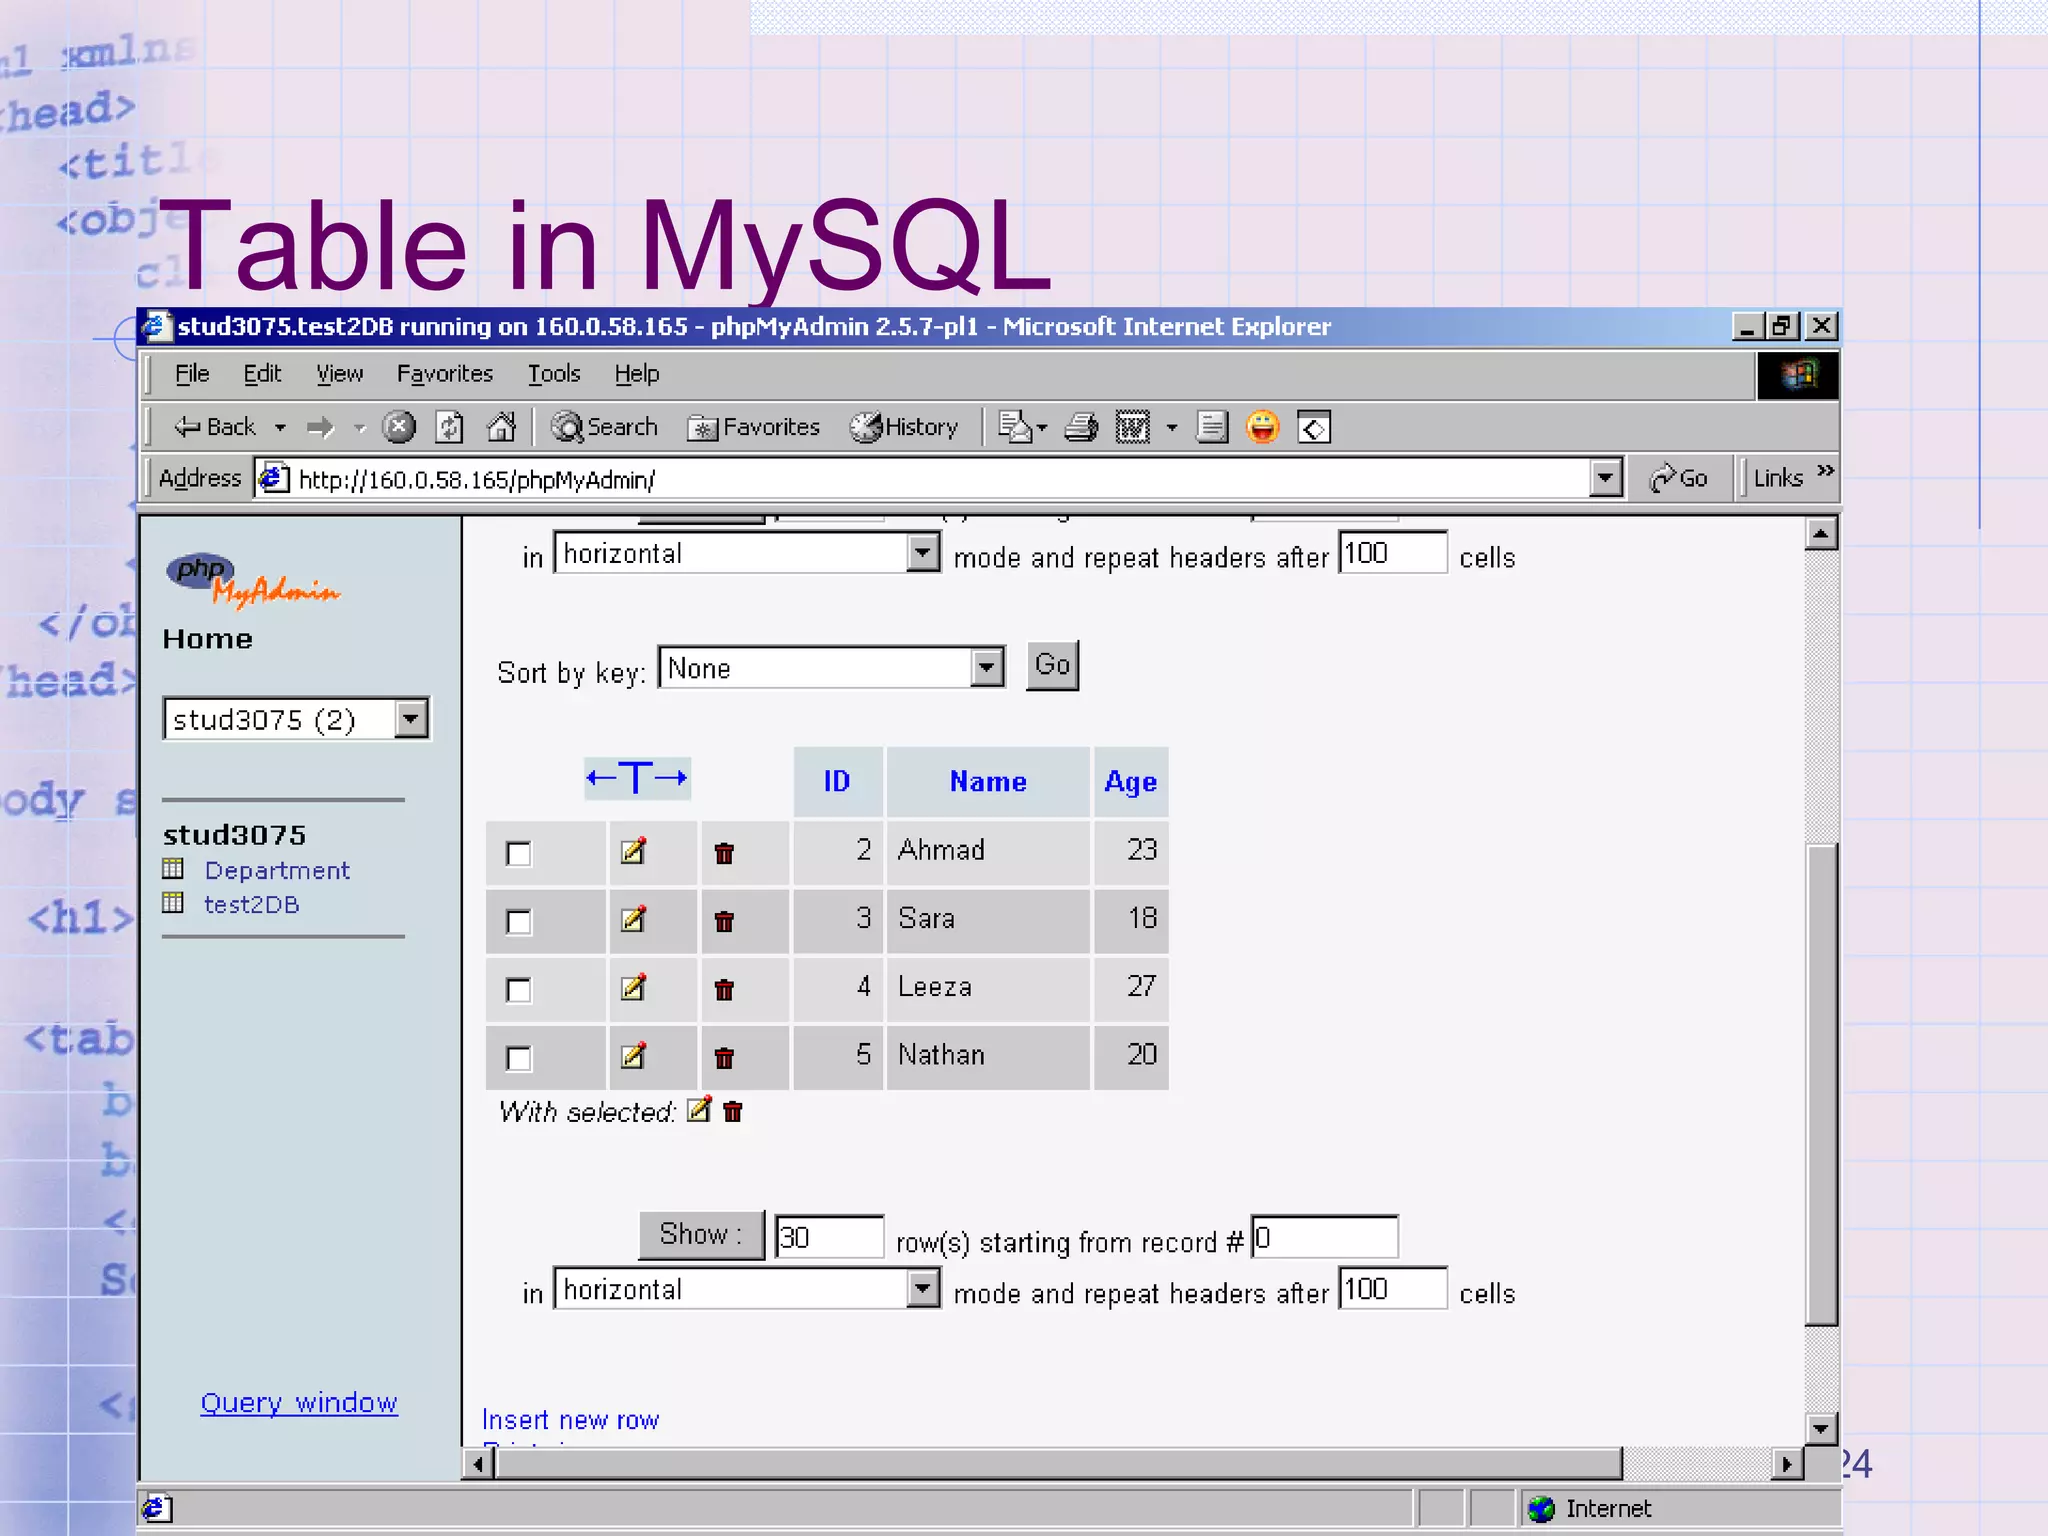Delete the Nathan row trash icon
Viewport: 2048px width, 1536px height.
coord(724,1058)
